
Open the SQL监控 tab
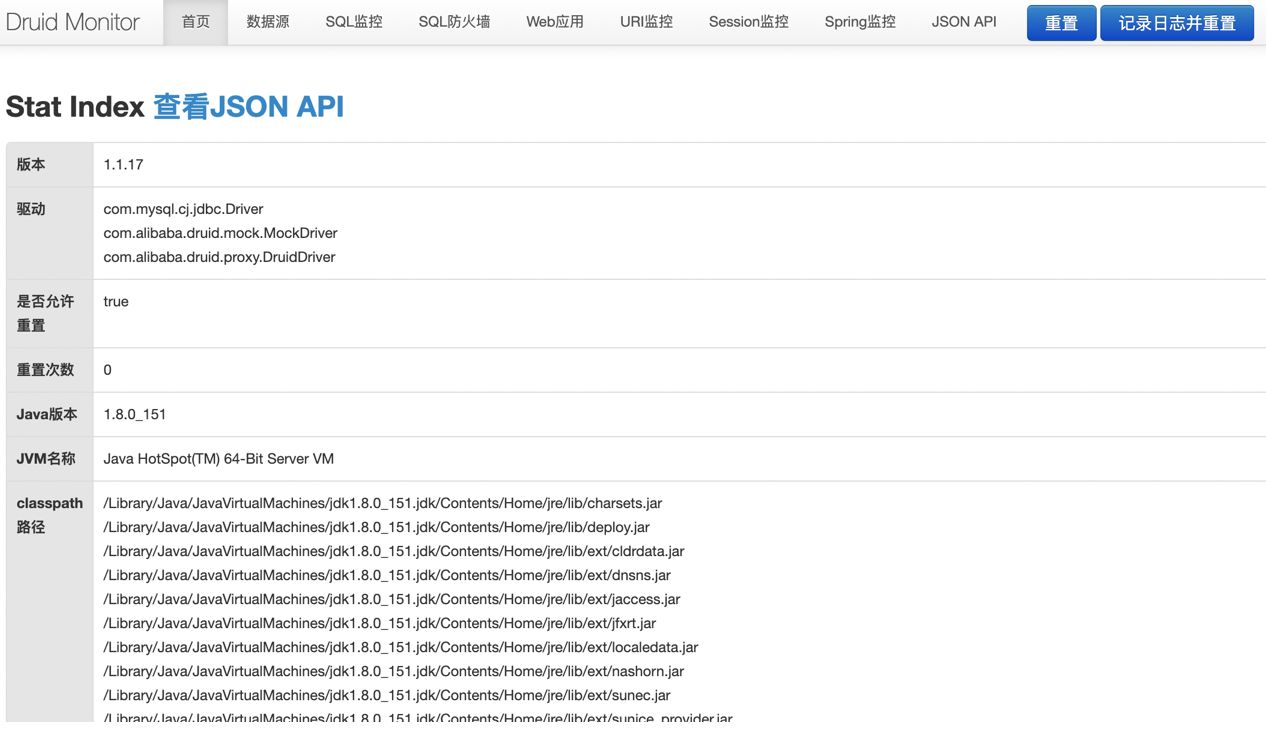coord(354,21)
